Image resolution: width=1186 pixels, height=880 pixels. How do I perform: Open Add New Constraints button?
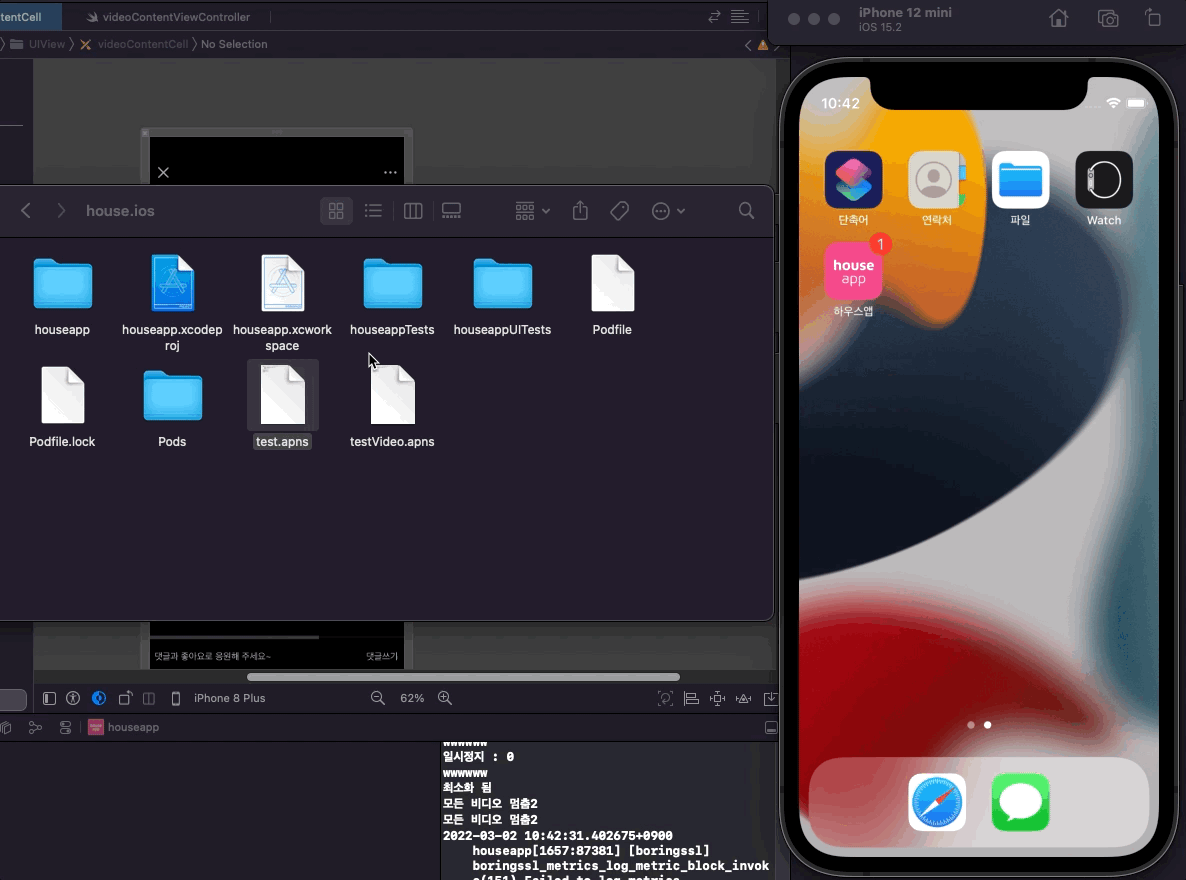click(x=717, y=698)
